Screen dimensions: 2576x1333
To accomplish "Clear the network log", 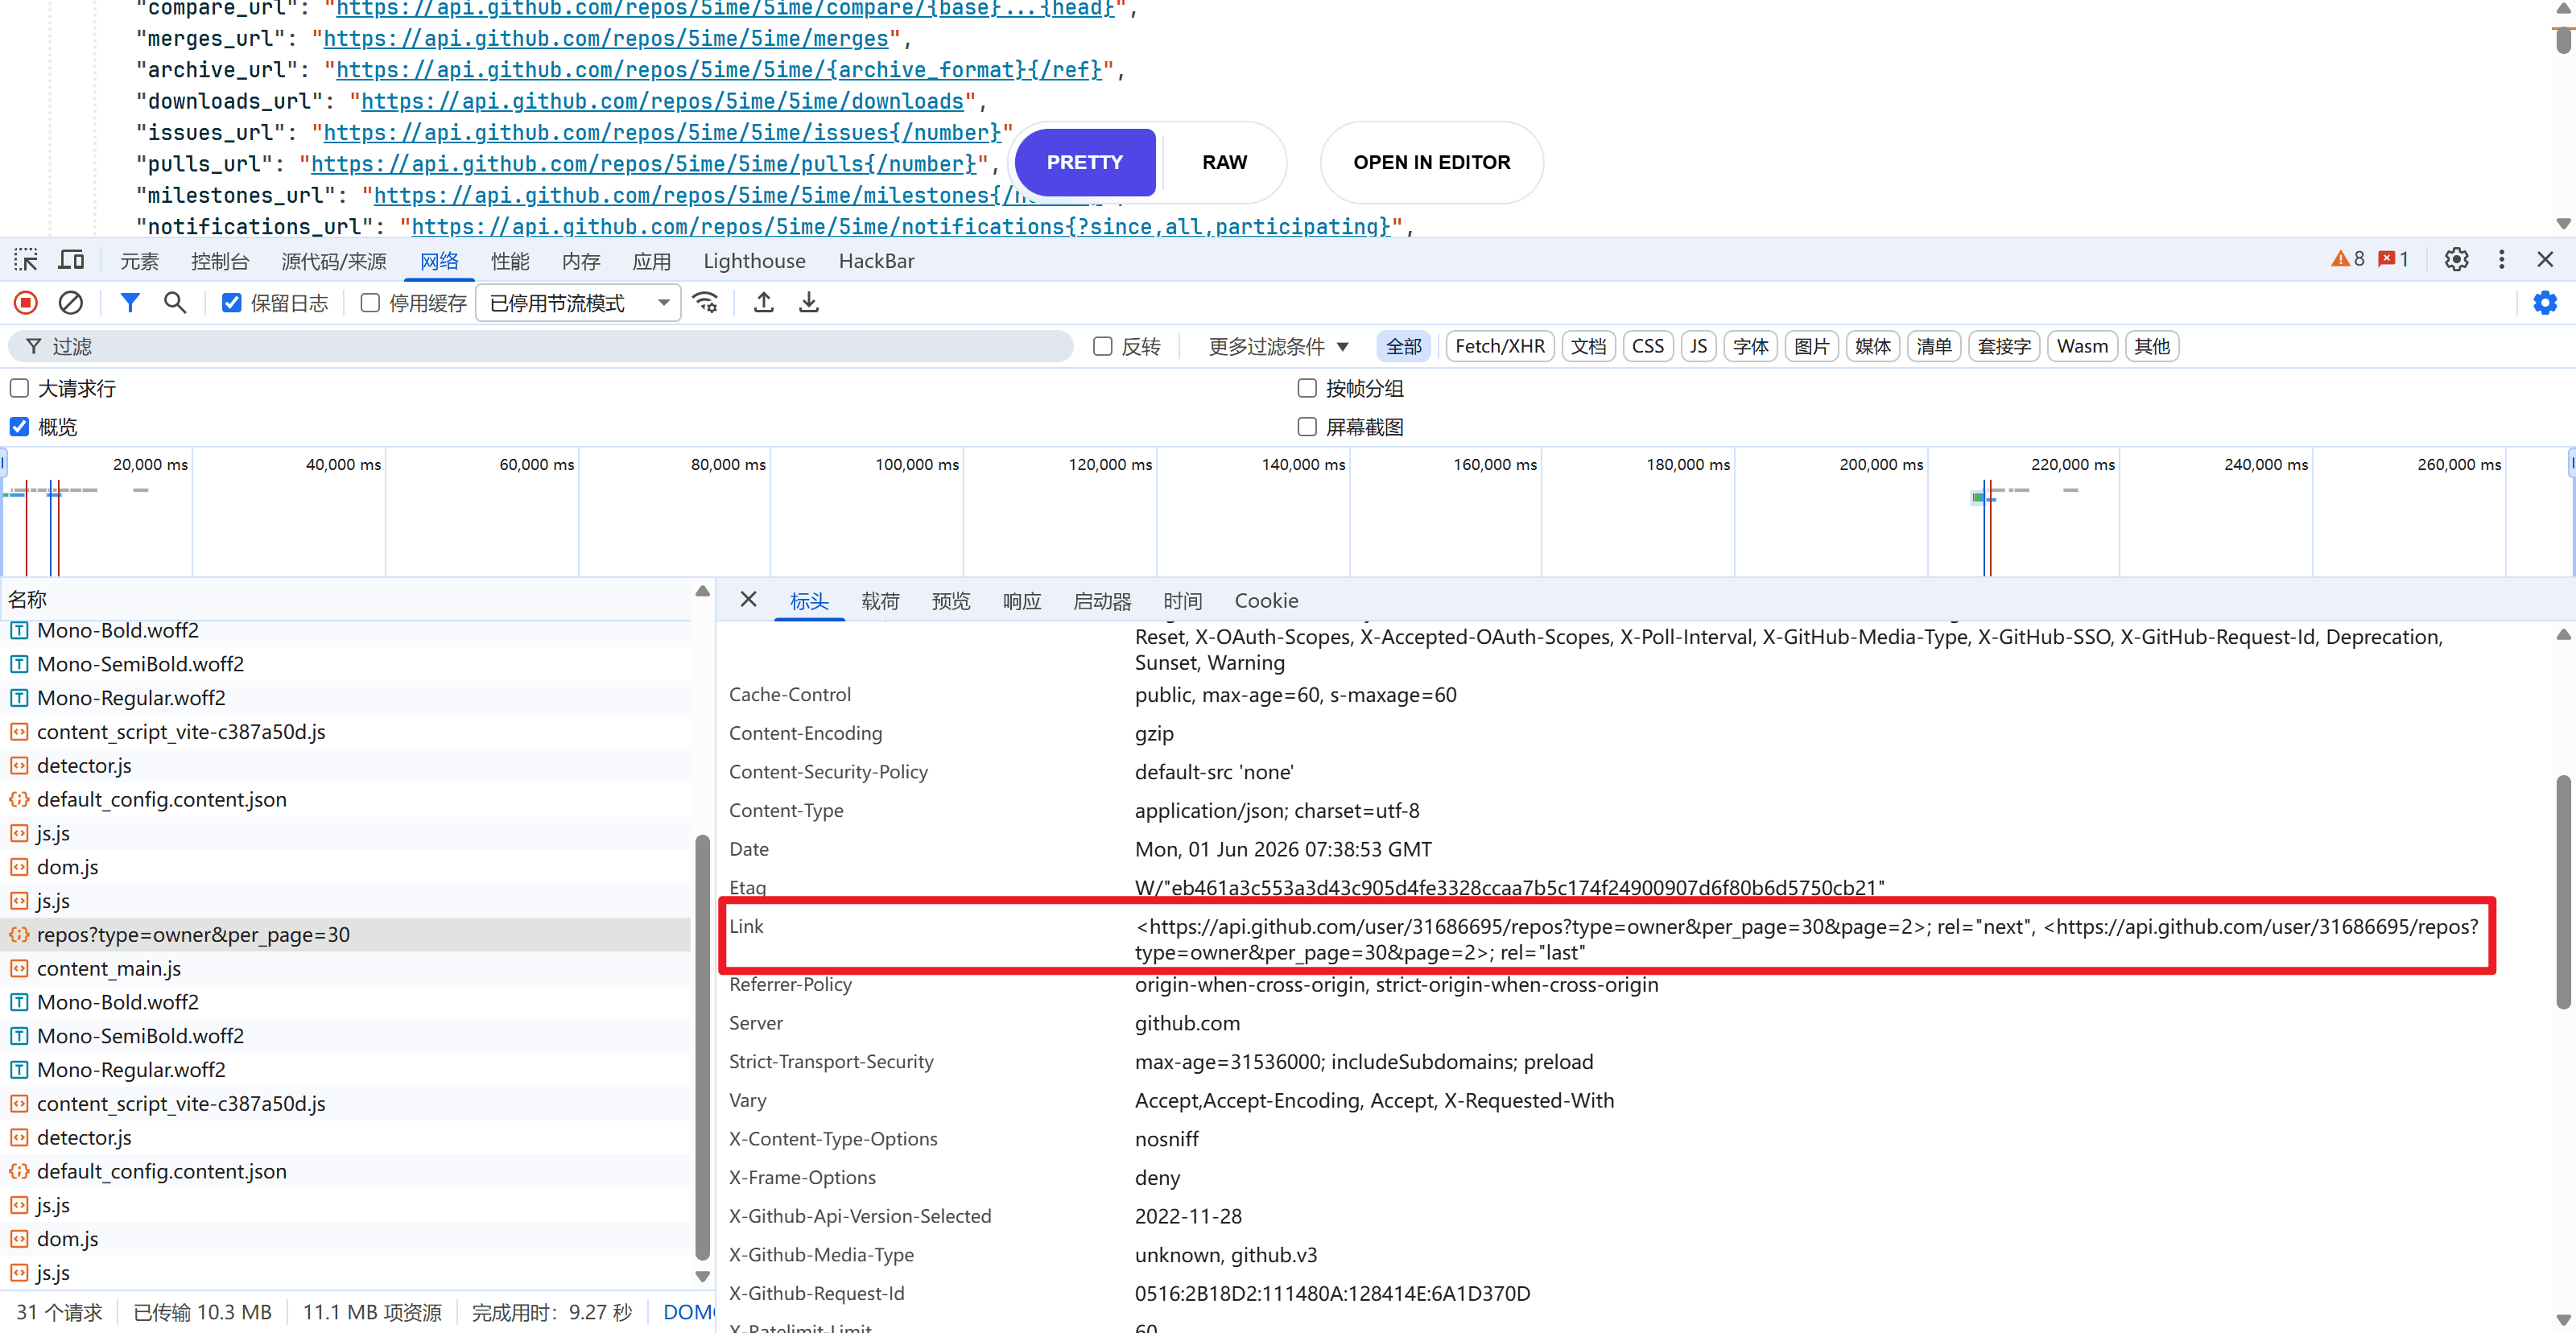I will click(70, 302).
